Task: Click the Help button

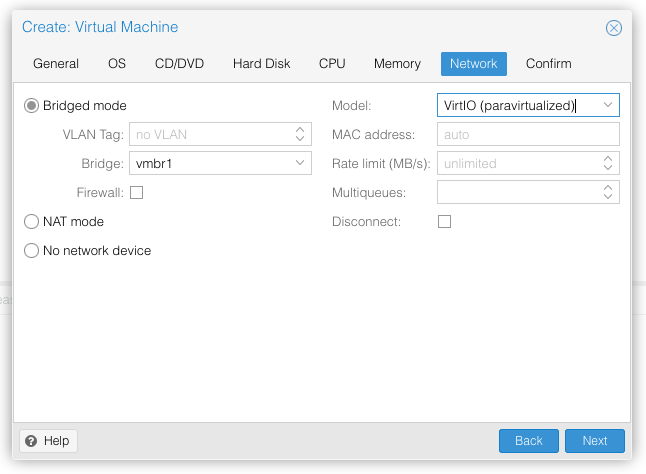Action: pyautogui.click(x=48, y=441)
